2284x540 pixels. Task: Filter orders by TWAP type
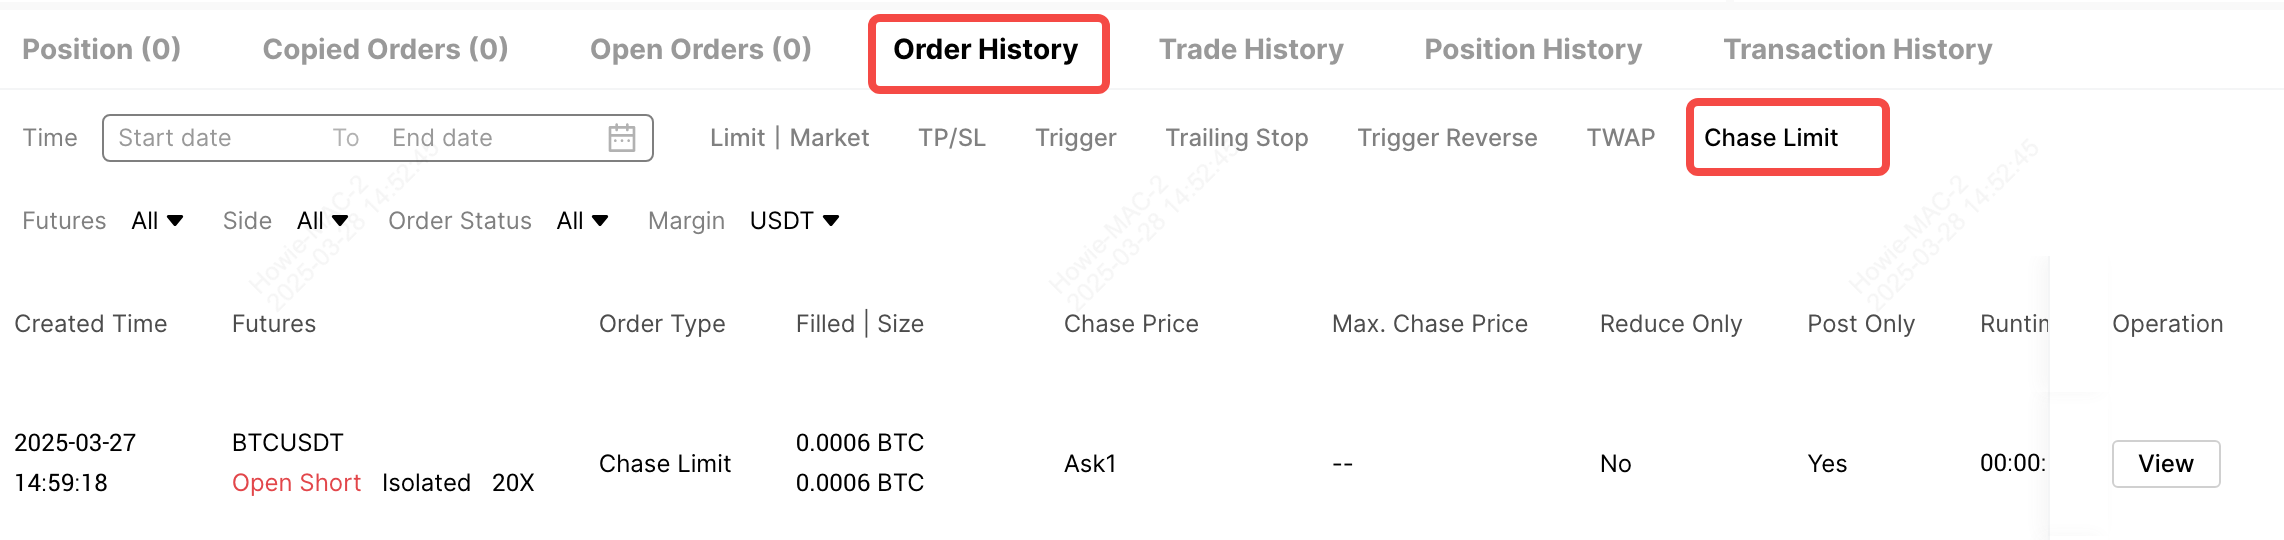click(x=1621, y=138)
